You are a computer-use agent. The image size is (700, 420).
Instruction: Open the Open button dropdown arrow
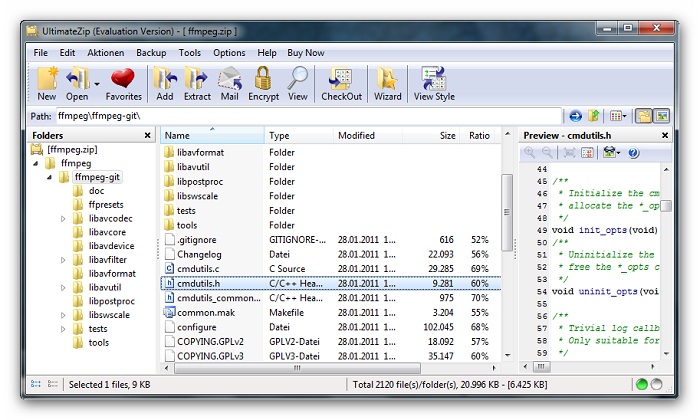pos(96,84)
